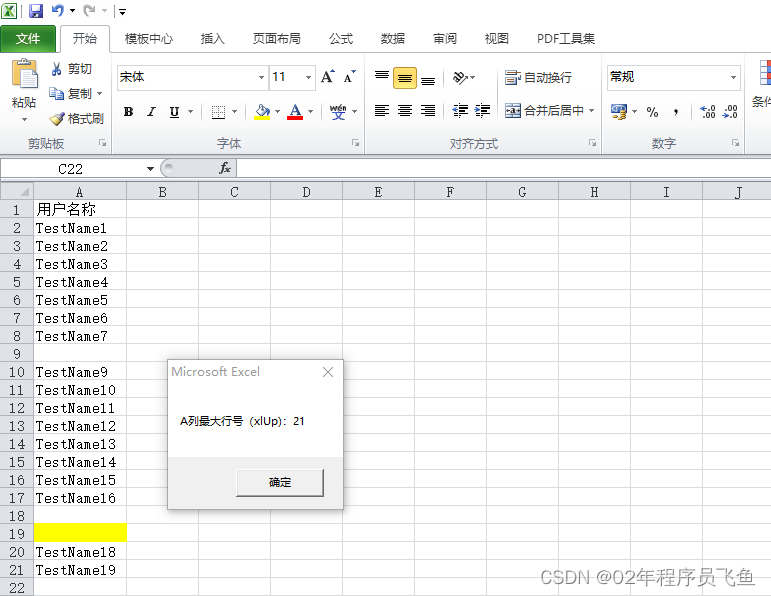Switch to the 页面布局 tab
This screenshot has width=771, height=596.
point(276,39)
